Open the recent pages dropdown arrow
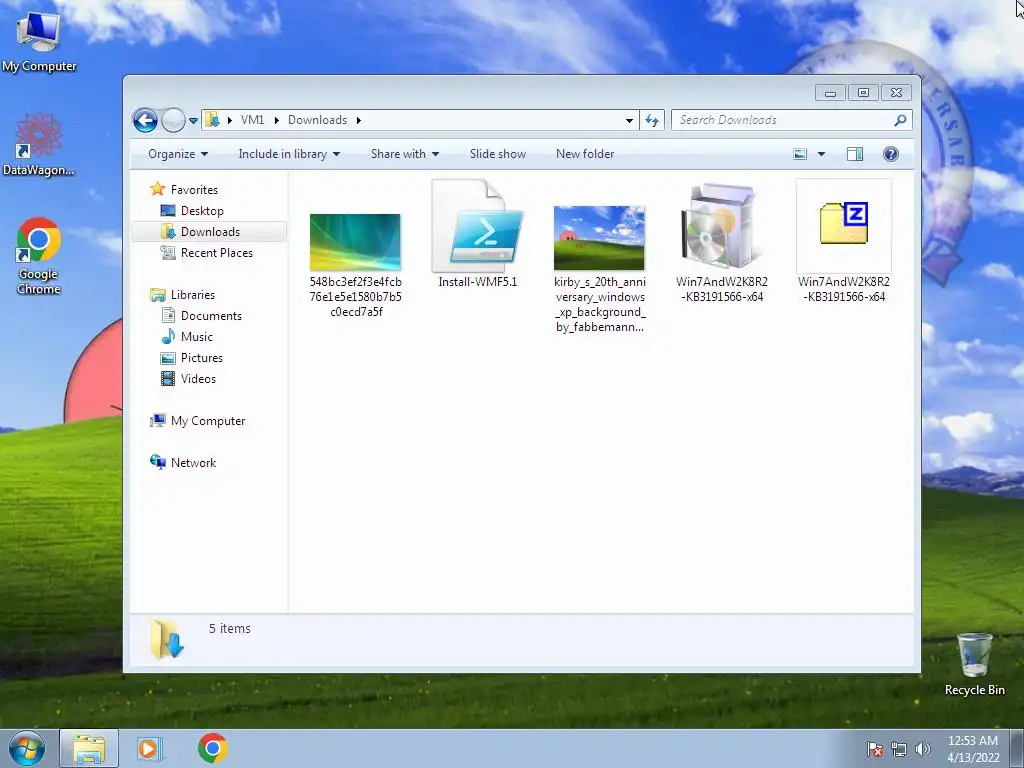The image size is (1024, 768). (x=193, y=121)
